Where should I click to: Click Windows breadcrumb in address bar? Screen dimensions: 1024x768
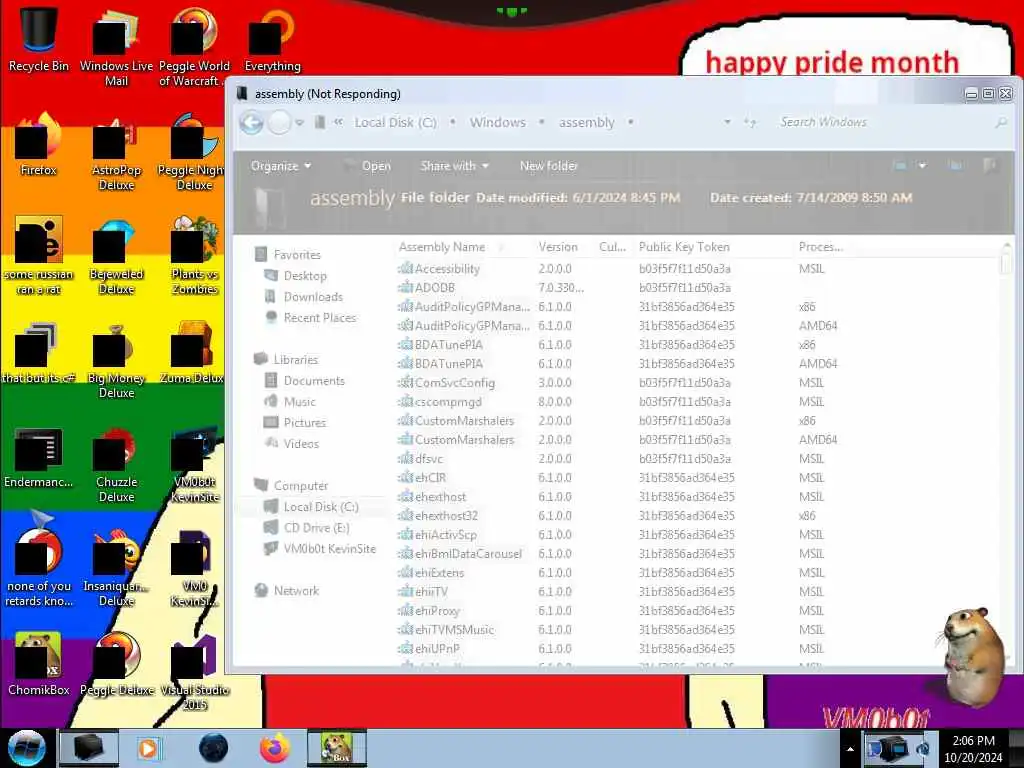coord(498,122)
